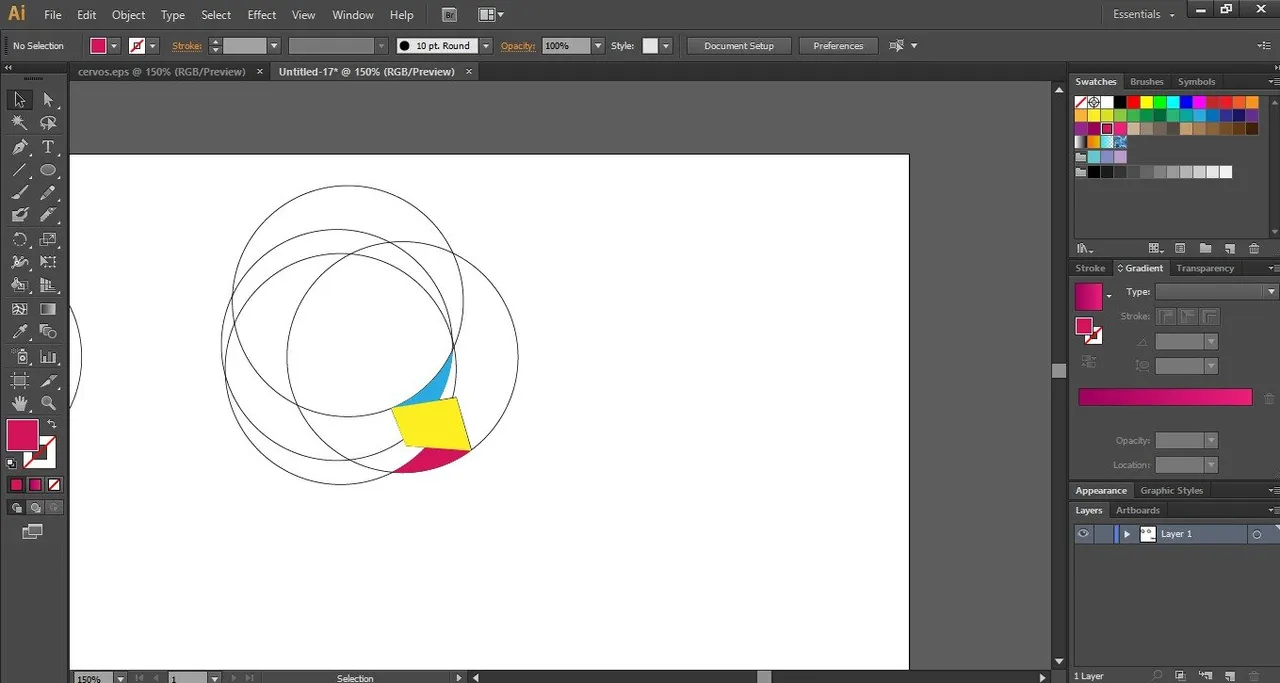Open the fill color dropdown in control bar

114,46
